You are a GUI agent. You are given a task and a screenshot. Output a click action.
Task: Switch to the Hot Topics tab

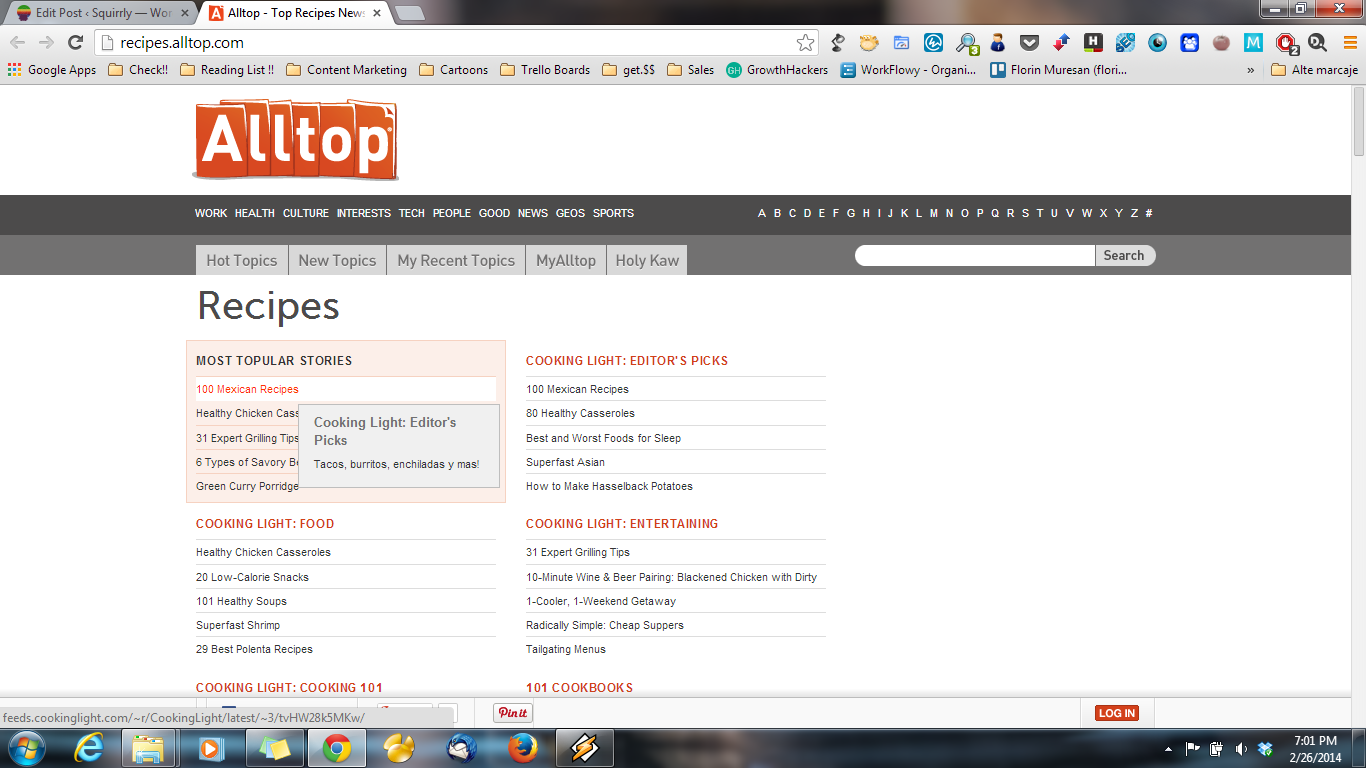point(241,260)
